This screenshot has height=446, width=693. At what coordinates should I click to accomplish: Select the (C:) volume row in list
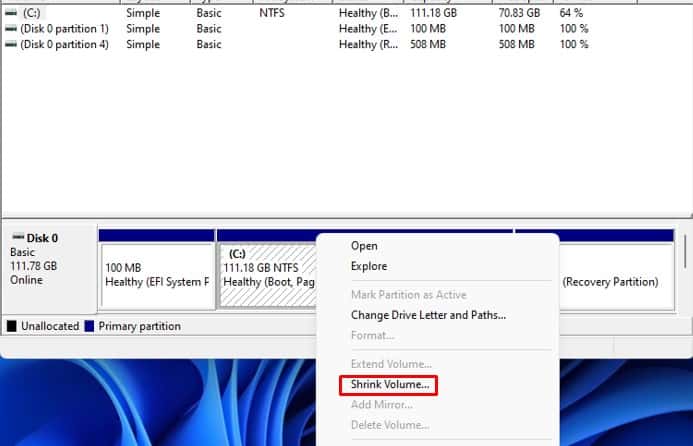[296, 13]
